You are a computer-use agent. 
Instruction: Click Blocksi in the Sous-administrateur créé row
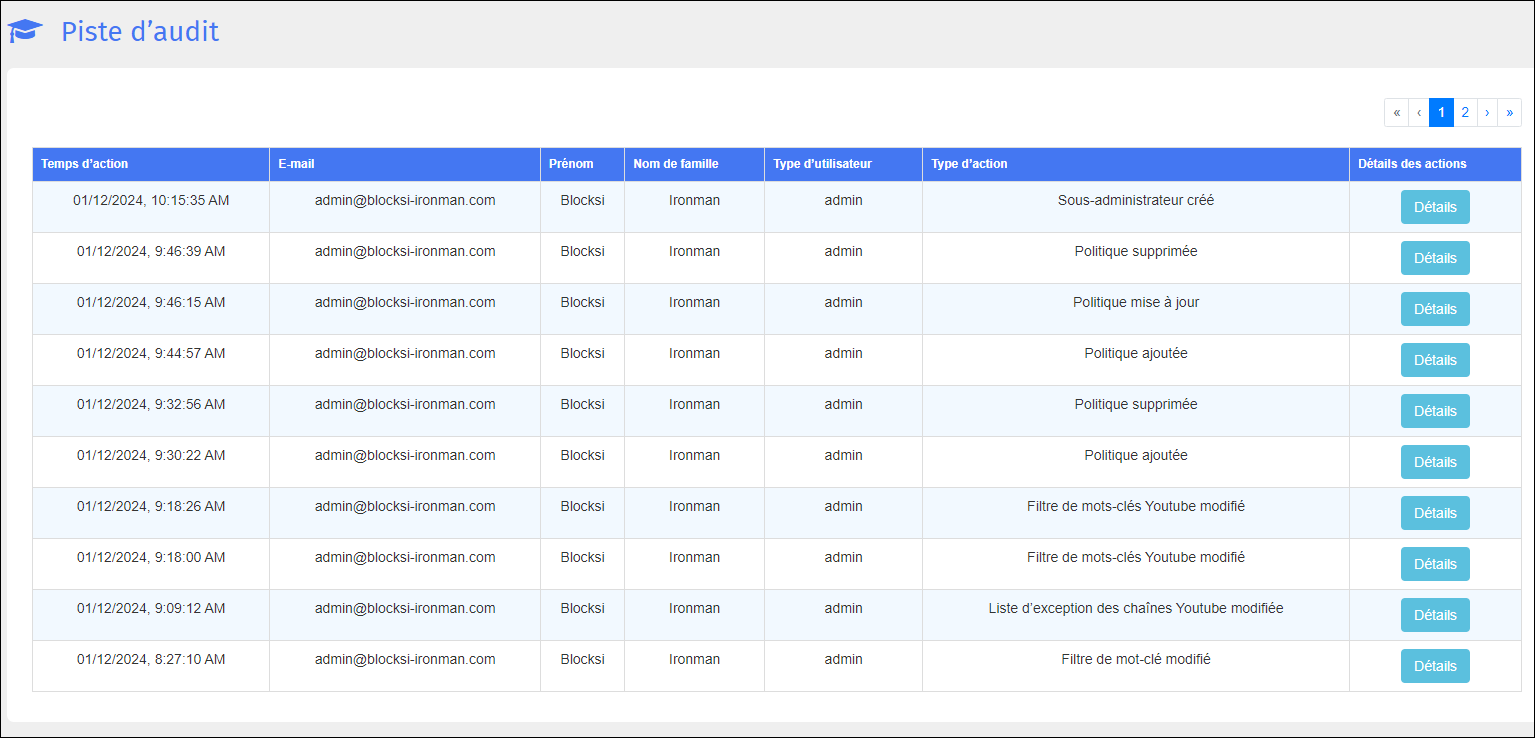583,200
